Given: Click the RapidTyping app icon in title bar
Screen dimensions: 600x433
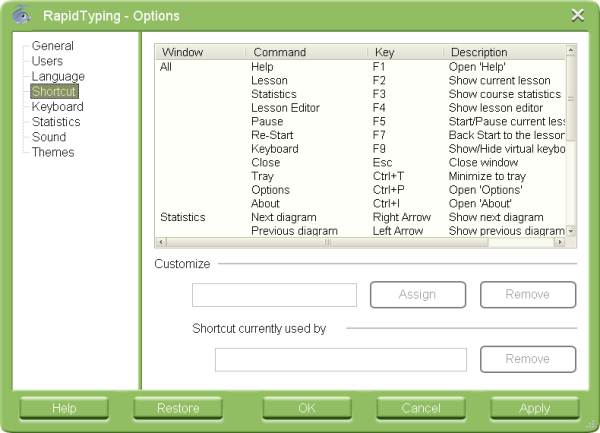Looking at the screenshot, I should tap(22, 15).
